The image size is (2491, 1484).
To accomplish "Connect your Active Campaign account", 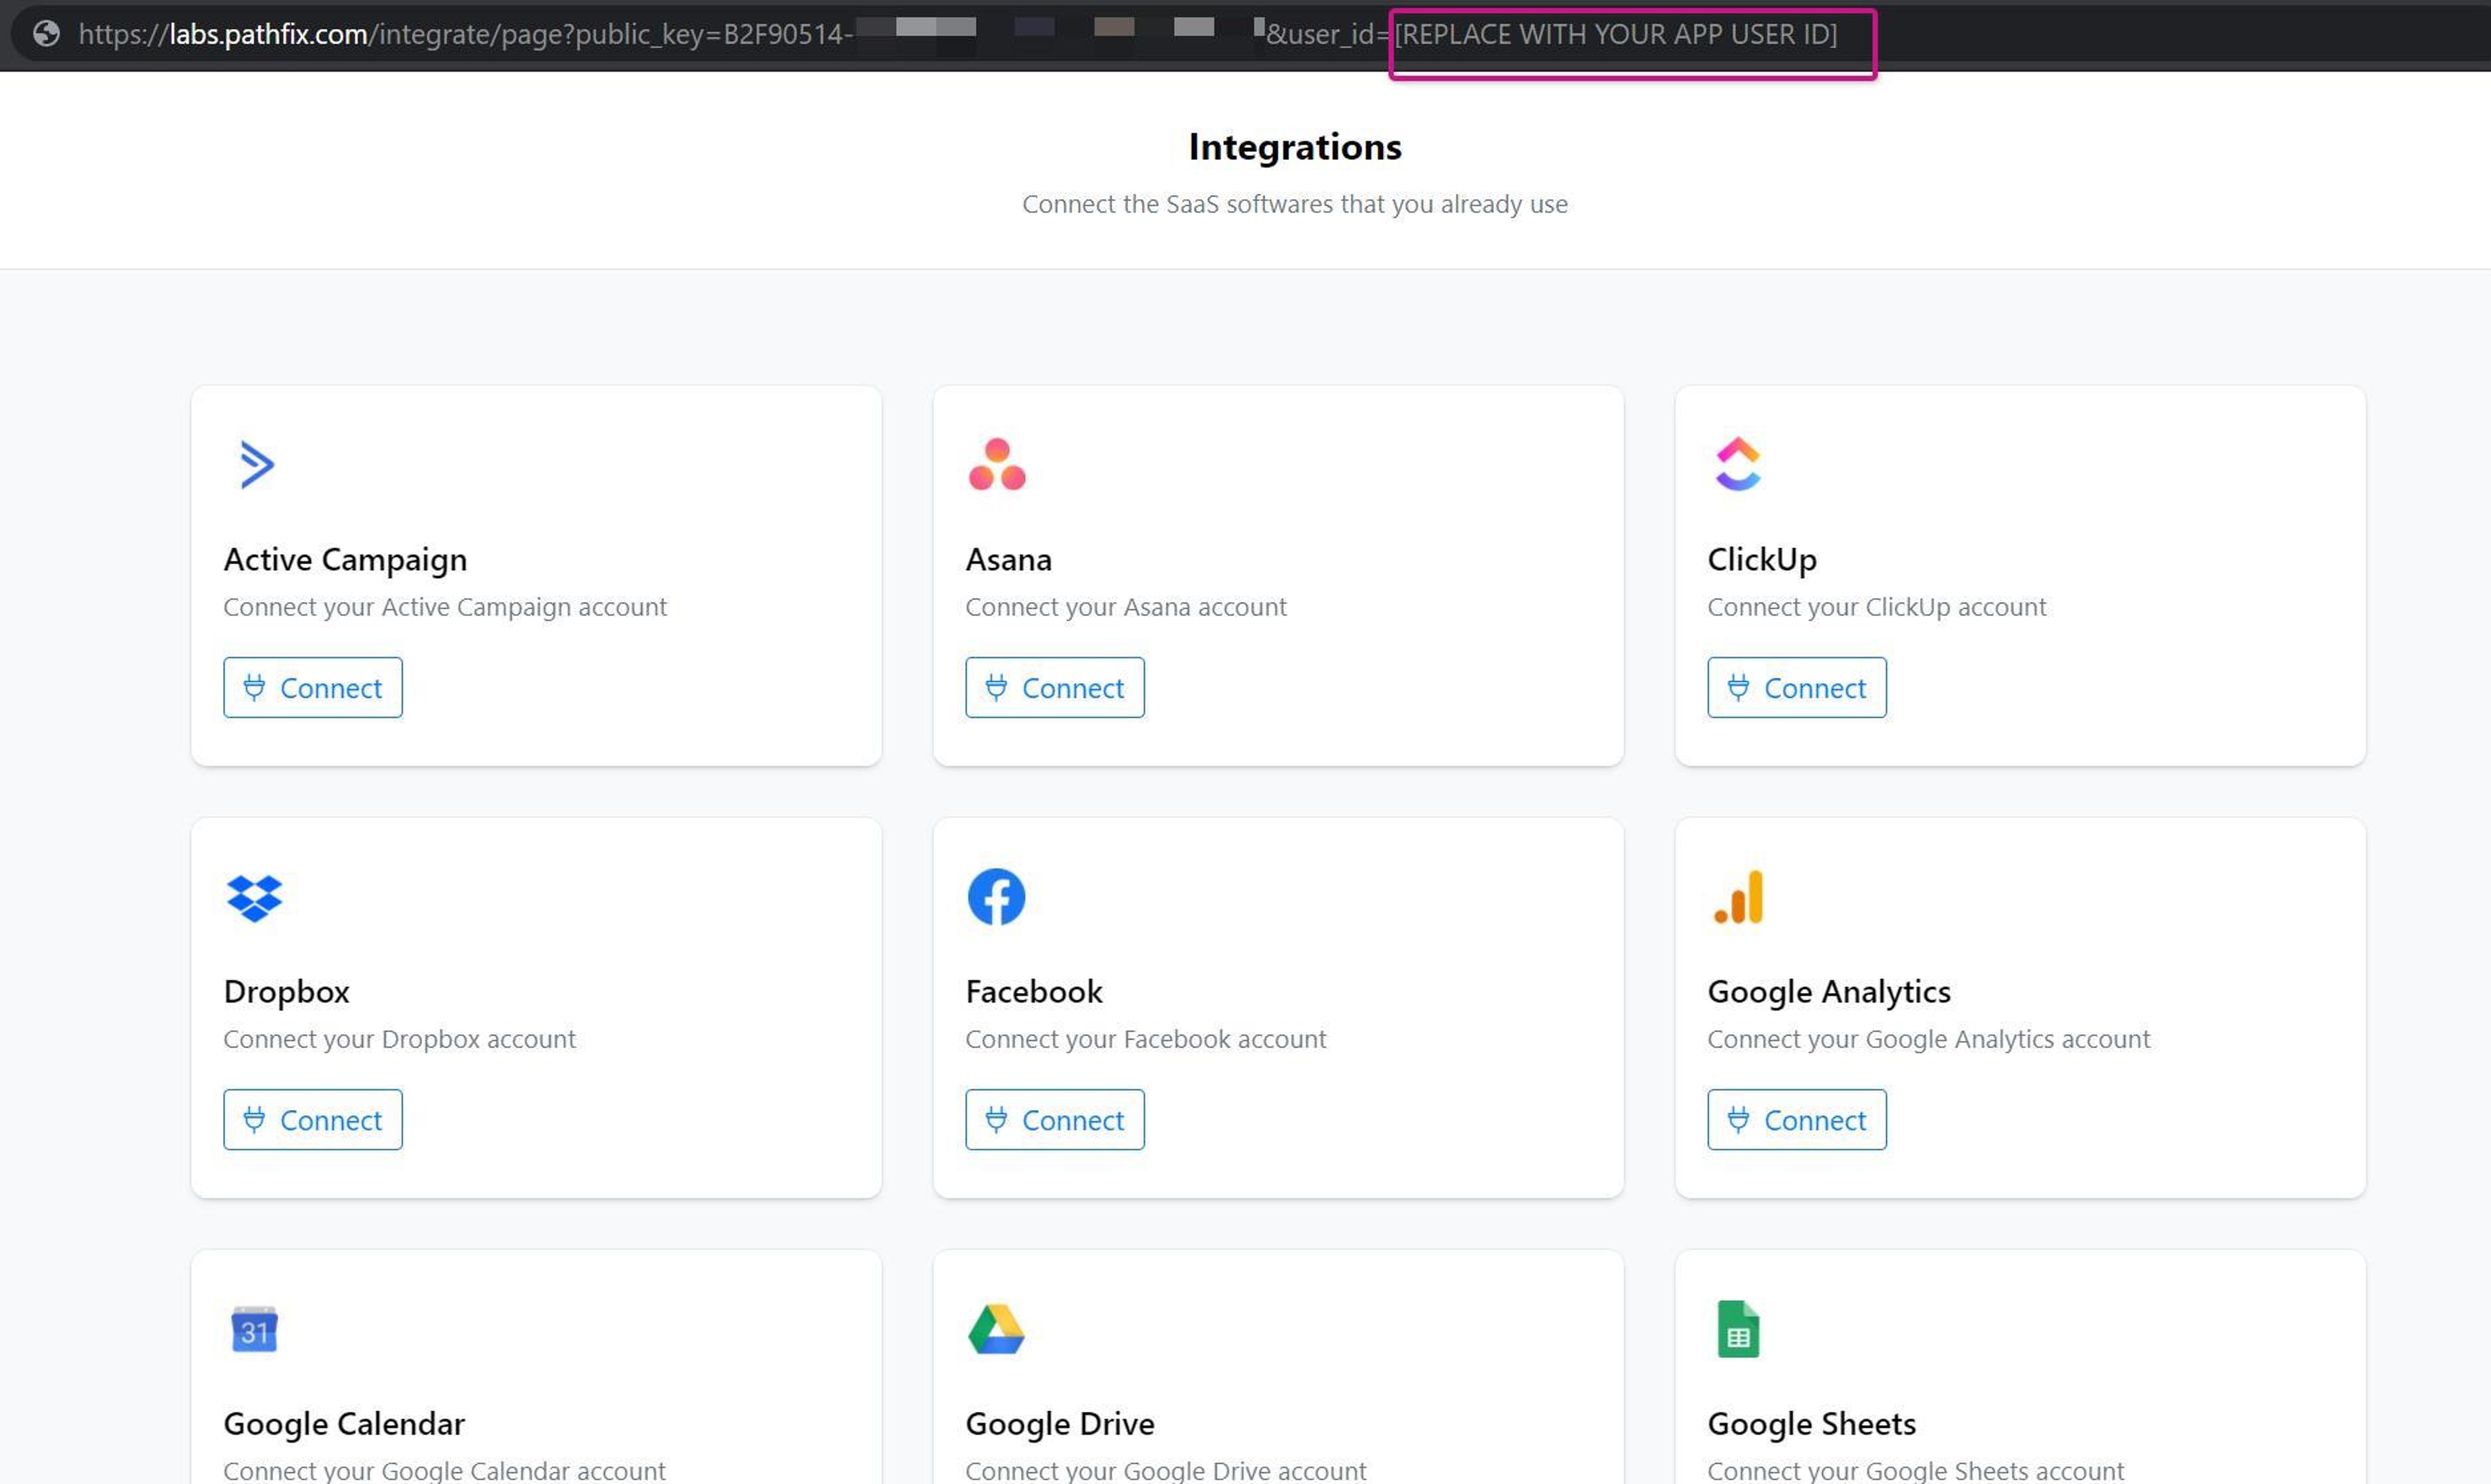I will [312, 687].
